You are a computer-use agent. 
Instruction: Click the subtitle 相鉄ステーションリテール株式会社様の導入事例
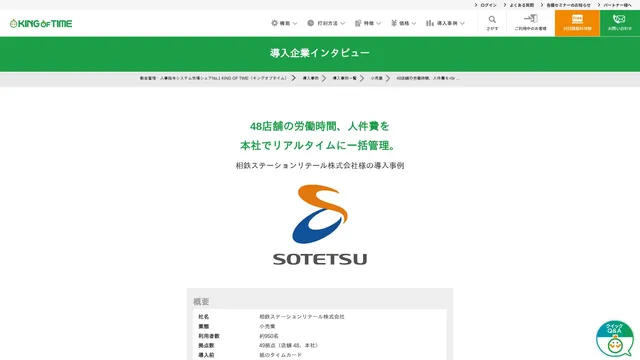click(x=320, y=166)
